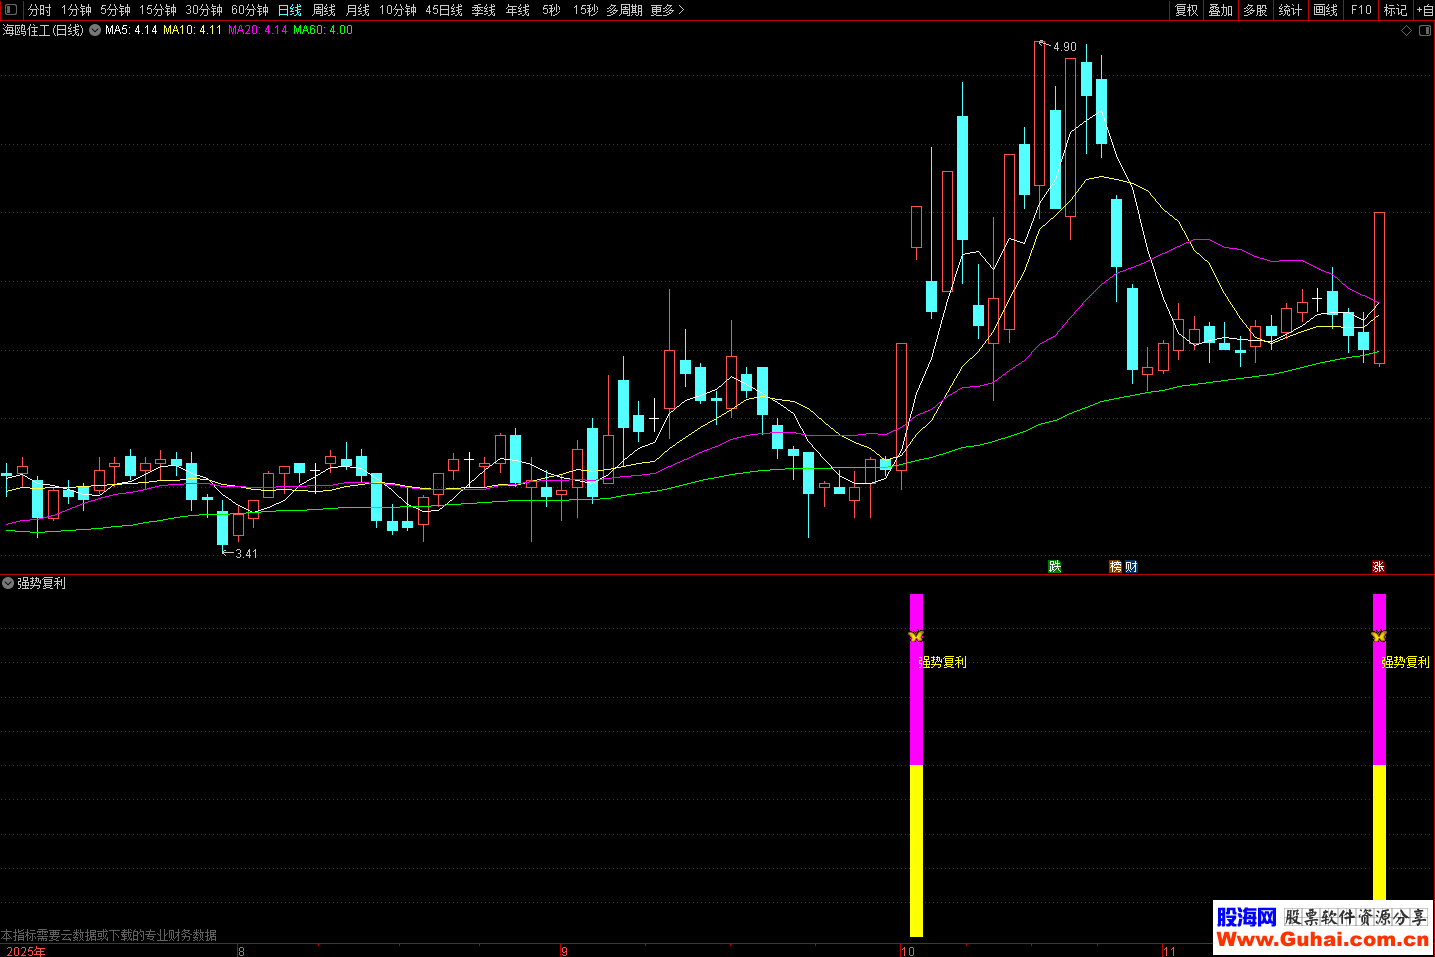Click the green 跌 marker icon
This screenshot has height=957, width=1435.
1054,567
